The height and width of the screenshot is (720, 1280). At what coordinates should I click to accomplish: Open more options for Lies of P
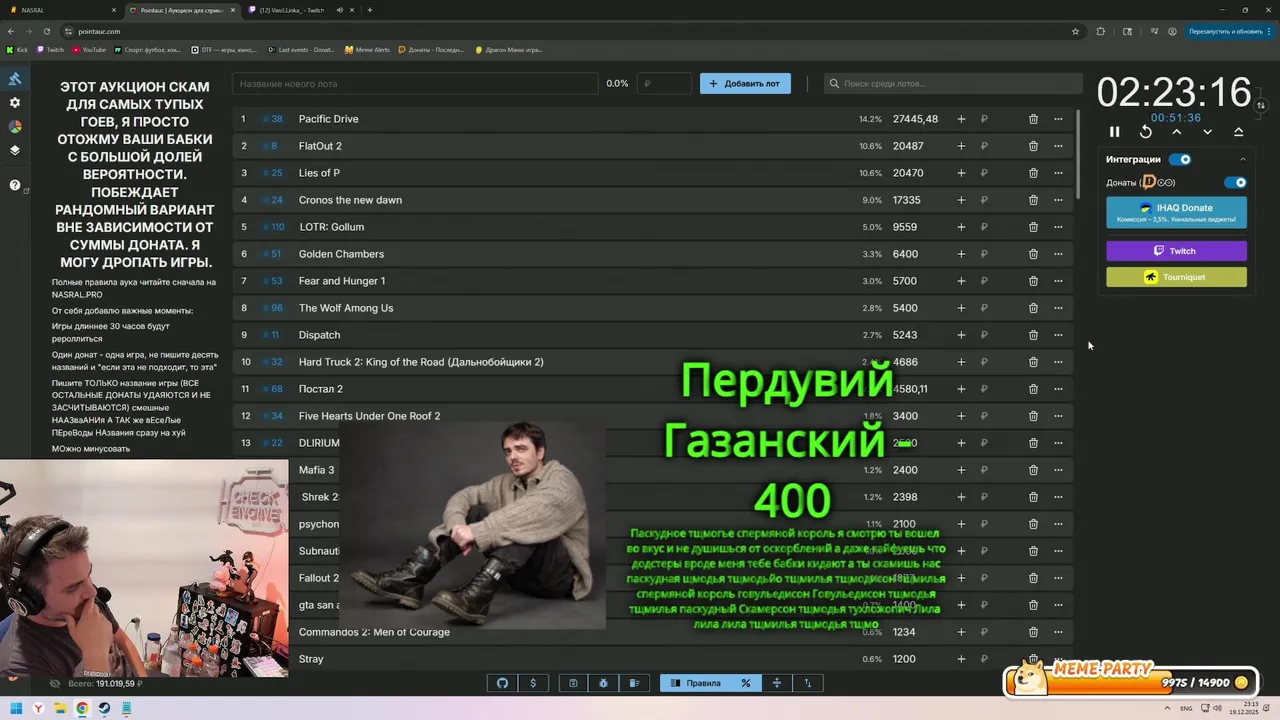(1058, 173)
